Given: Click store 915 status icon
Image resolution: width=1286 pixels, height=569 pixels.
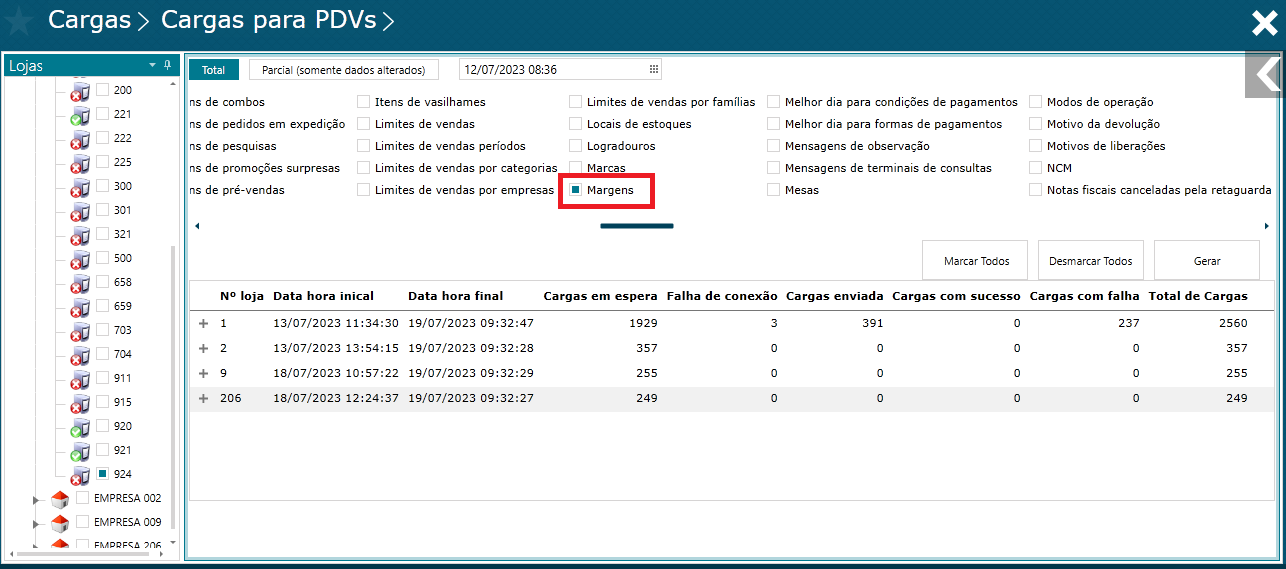Looking at the screenshot, I should click(79, 404).
